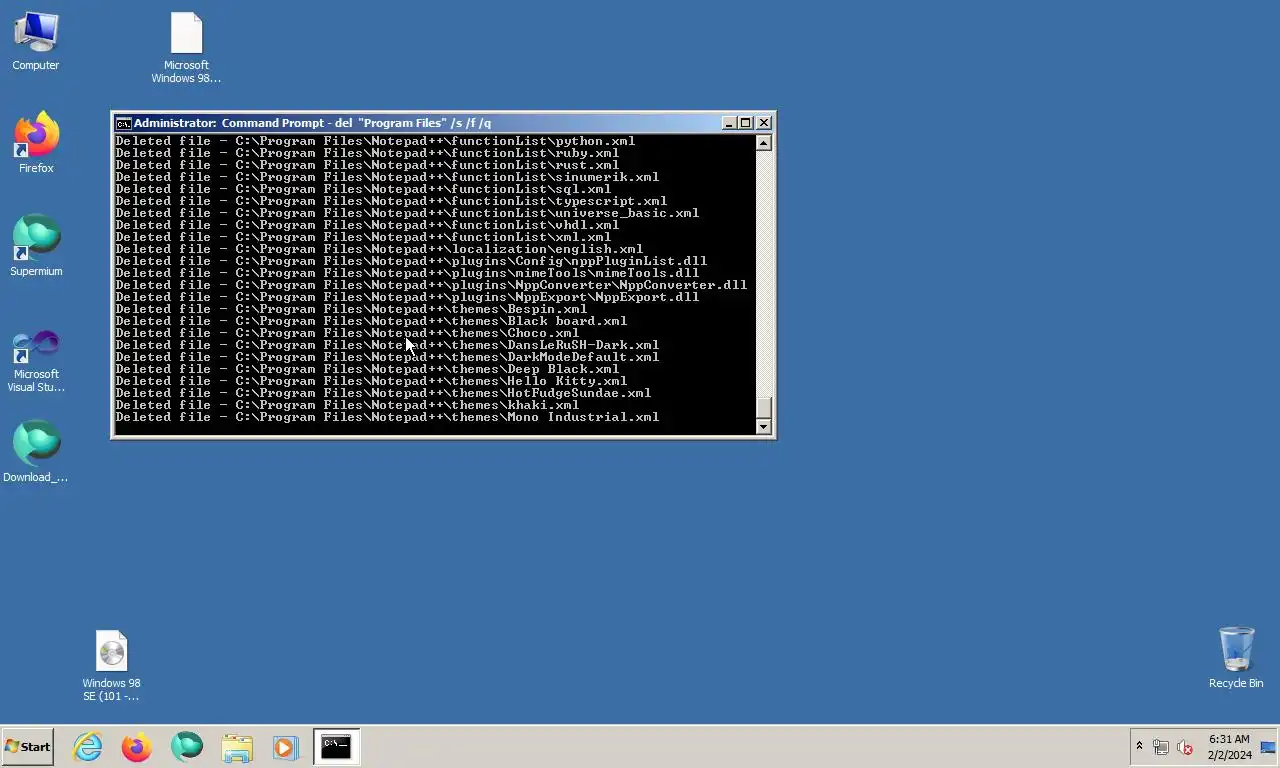Image resolution: width=1280 pixels, height=768 pixels.
Task: Click the line ending with typescript.xml
Action: coord(391,201)
